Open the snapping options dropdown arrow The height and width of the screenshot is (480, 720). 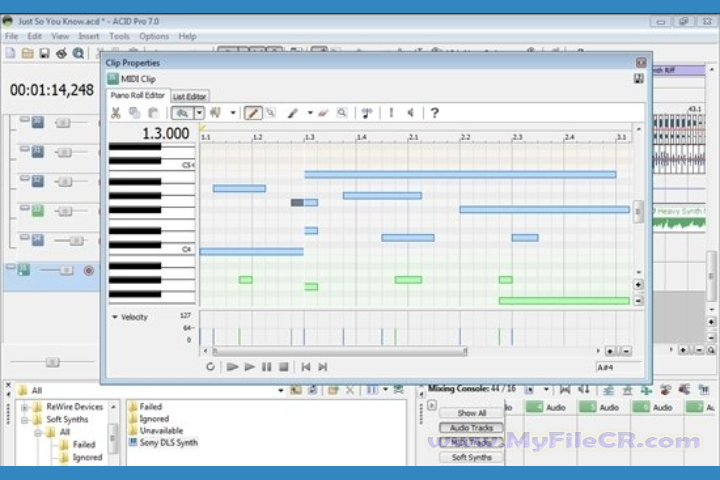coord(199,113)
